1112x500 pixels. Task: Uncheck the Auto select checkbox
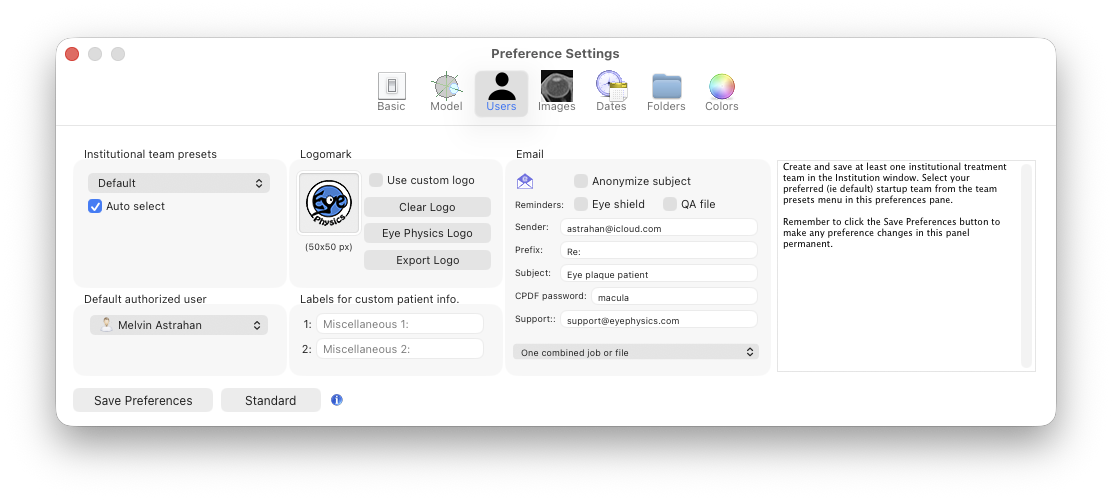[95, 206]
